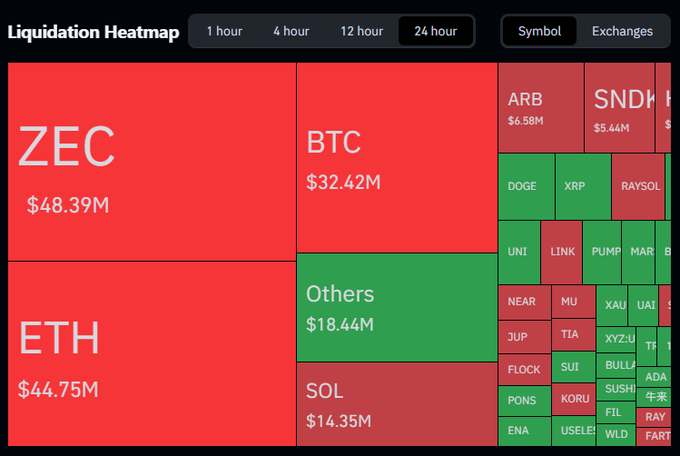Open the PUMP tile
Screen dimensions: 680x456
tap(602, 252)
